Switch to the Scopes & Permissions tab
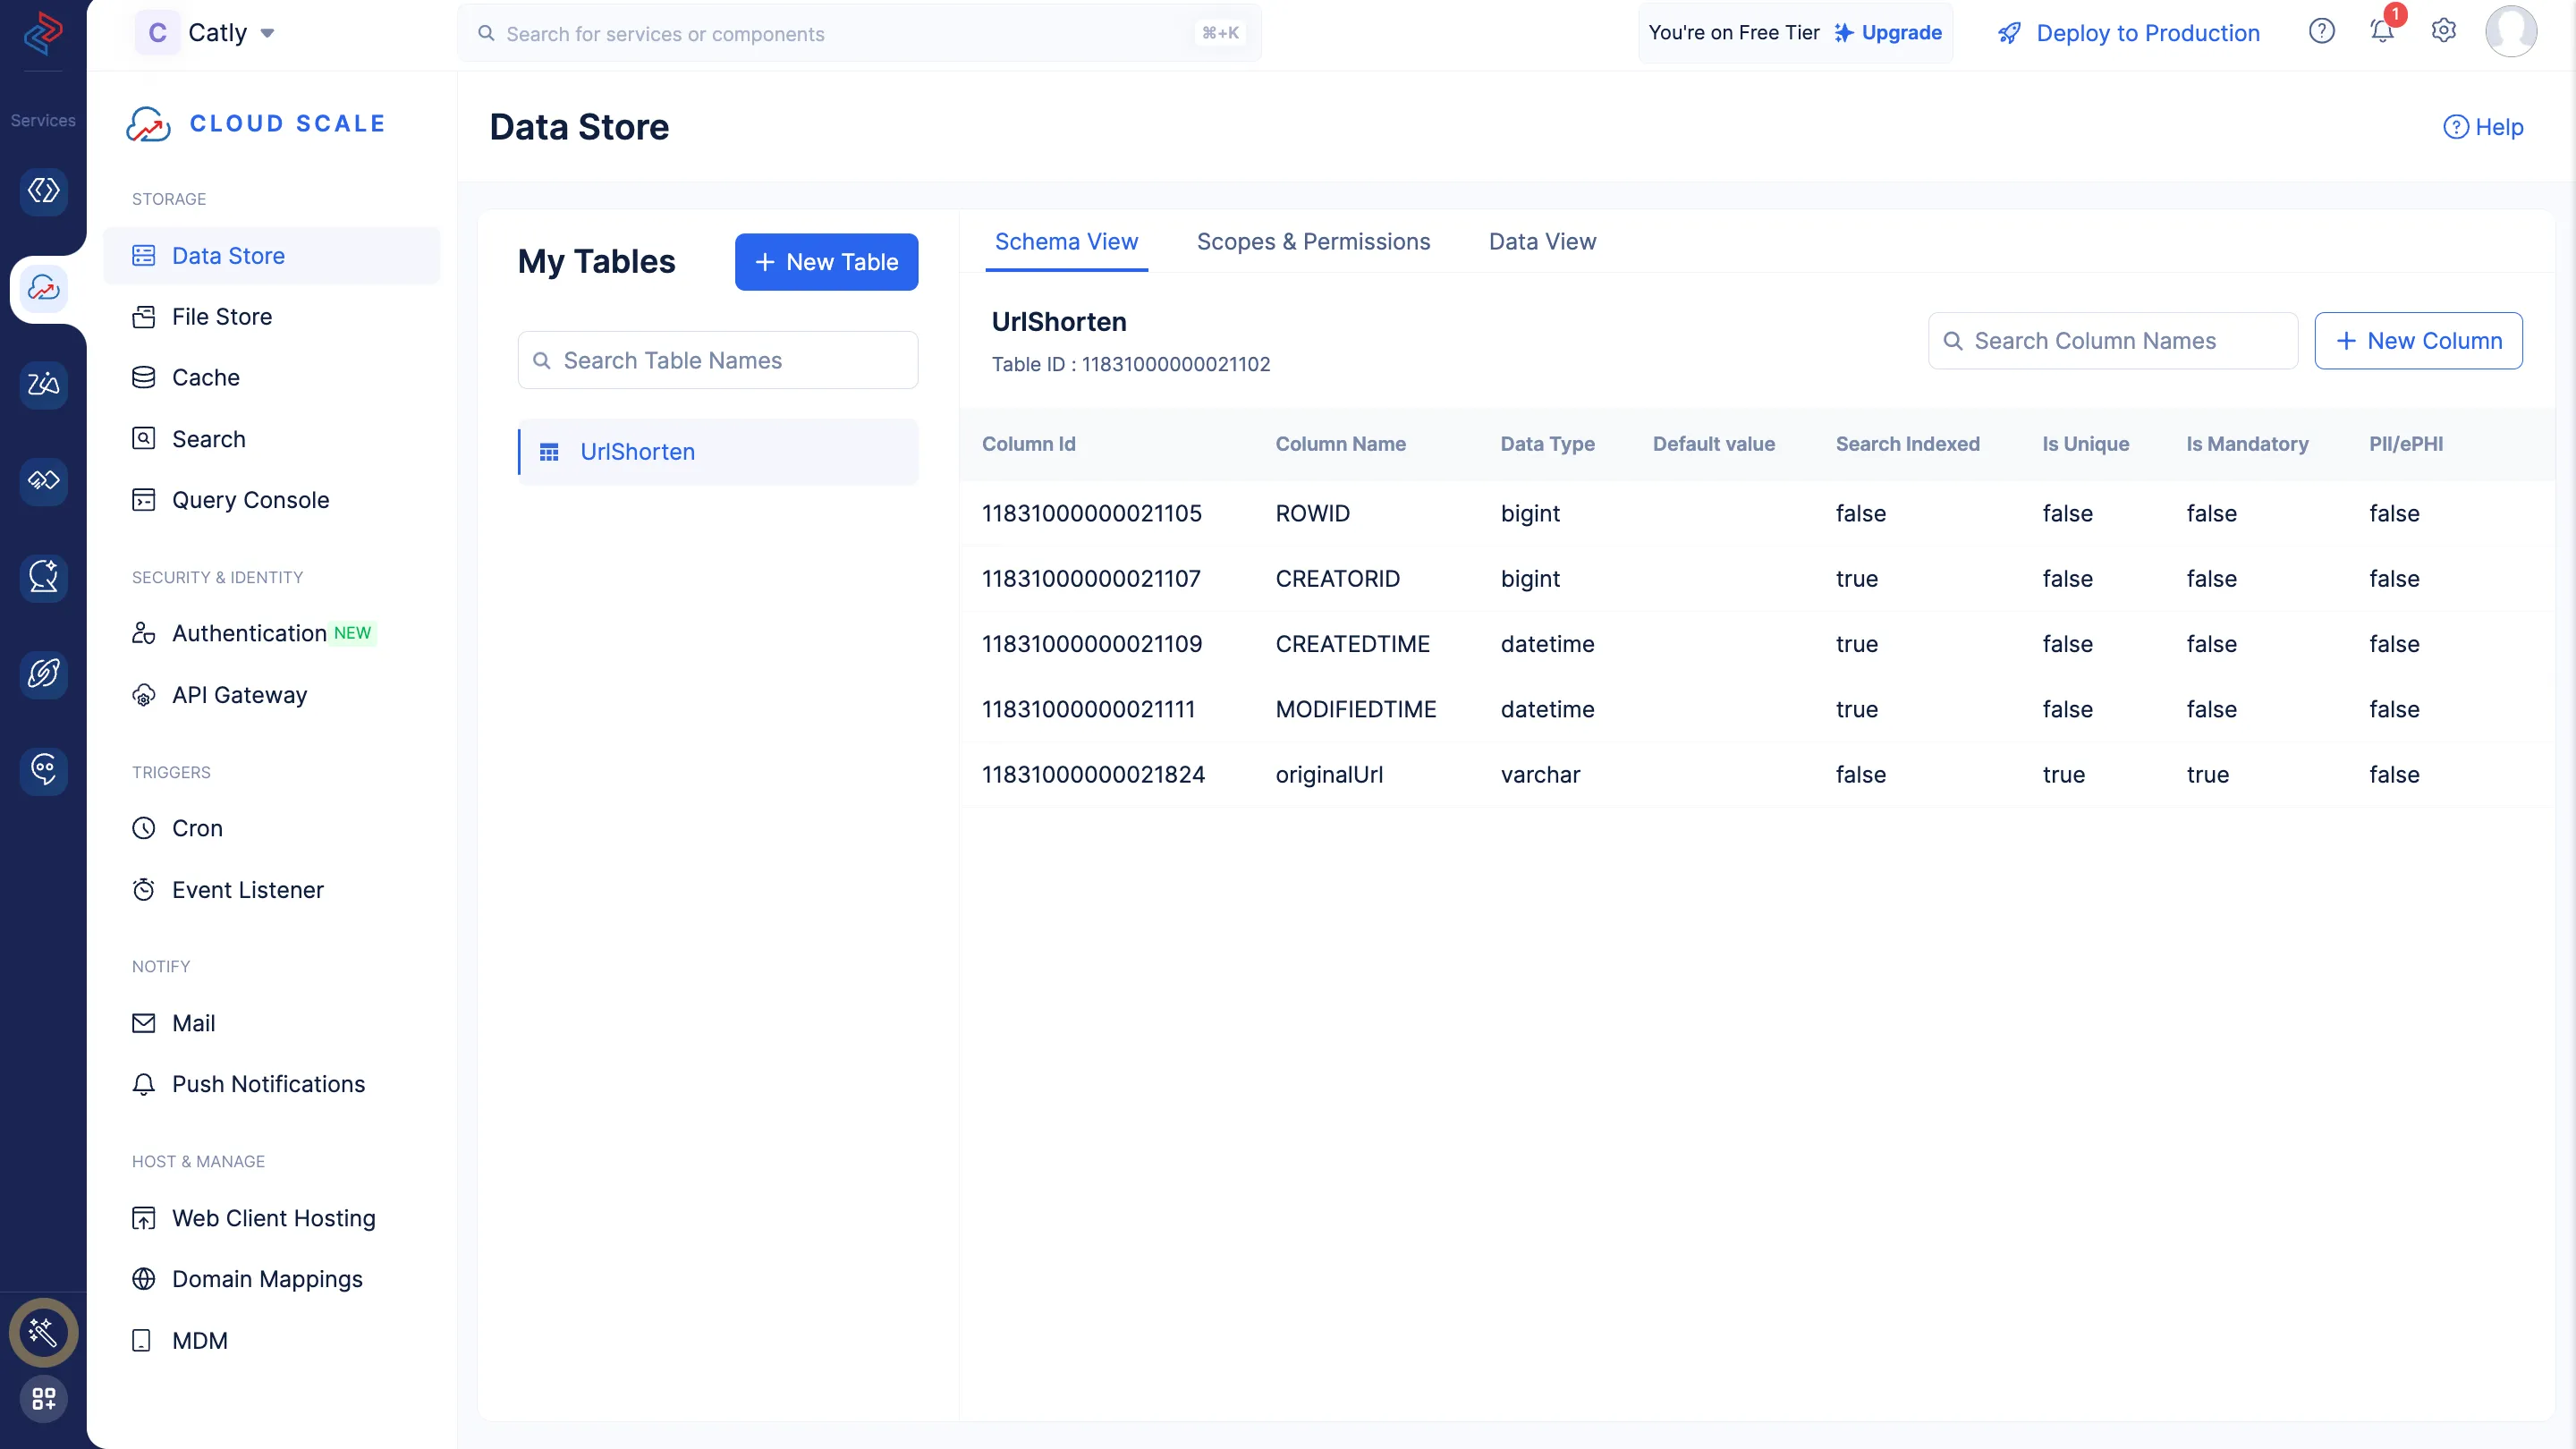The image size is (2576, 1449). pos(1313,242)
